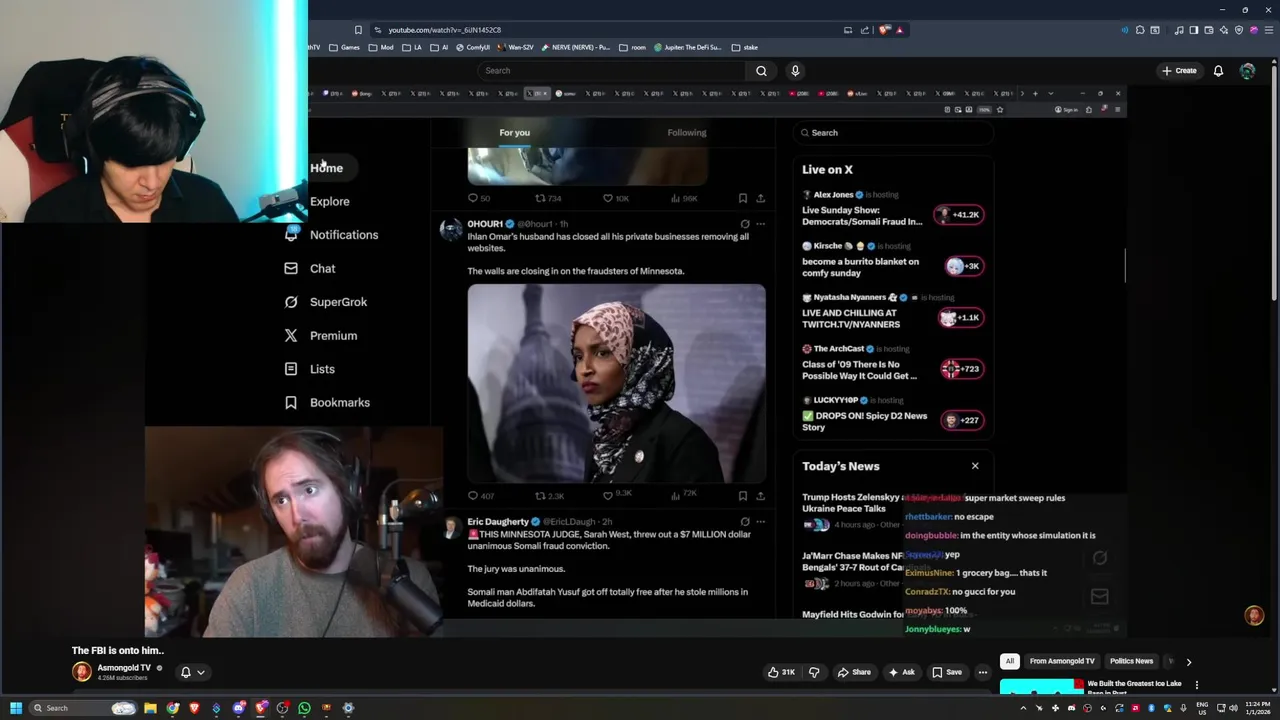The image size is (1280, 720).
Task: Bookmark the top tweet above 0HOUR1
Action: click(x=742, y=198)
